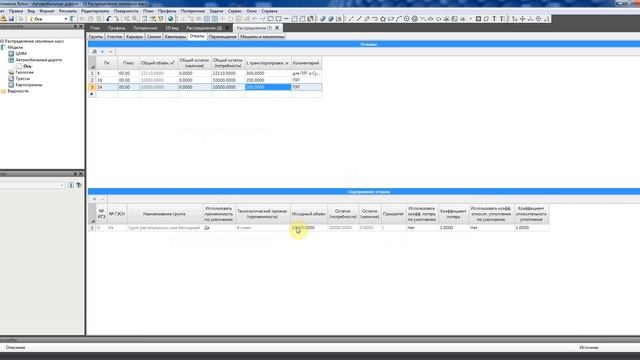This screenshot has height=360, width=640.
Task: Switch to the 'Свалки' sub-tab
Action: coord(154,37)
